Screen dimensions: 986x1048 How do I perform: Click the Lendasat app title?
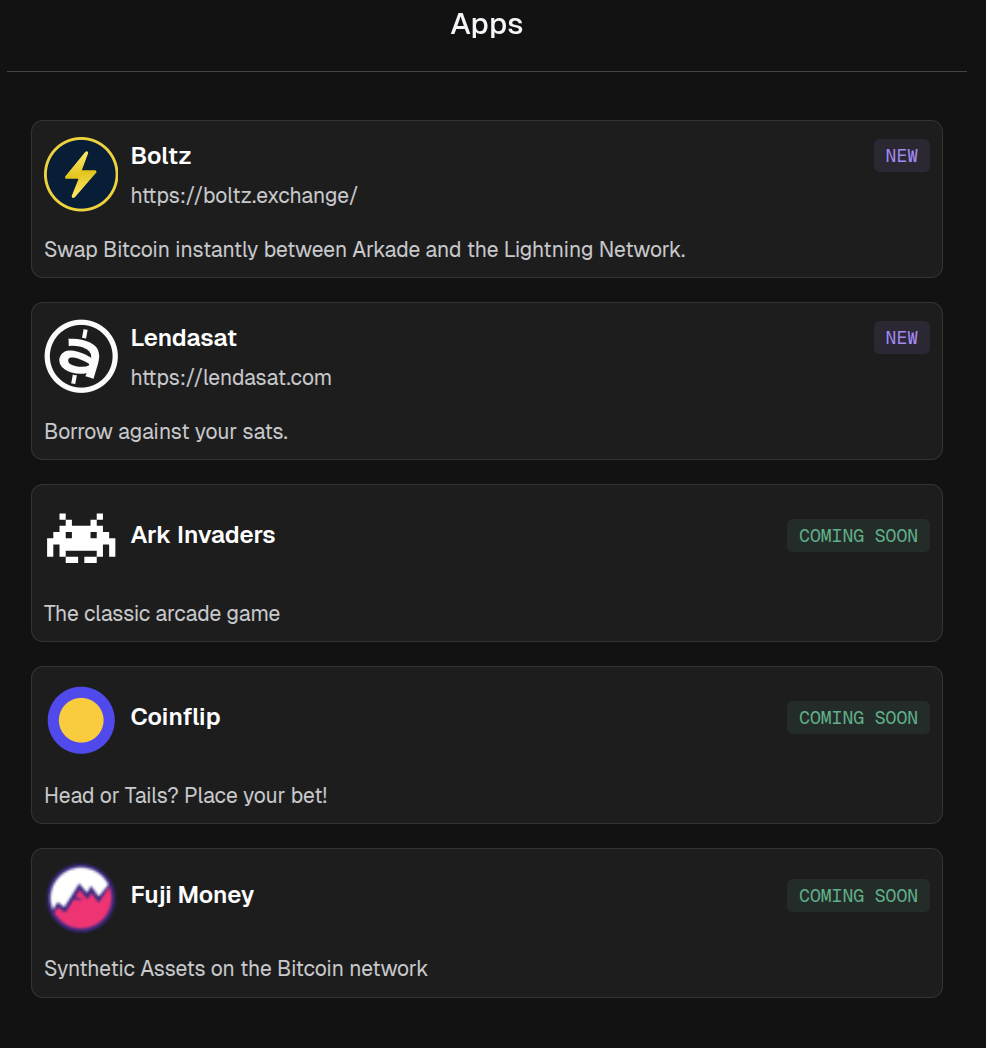pos(184,338)
